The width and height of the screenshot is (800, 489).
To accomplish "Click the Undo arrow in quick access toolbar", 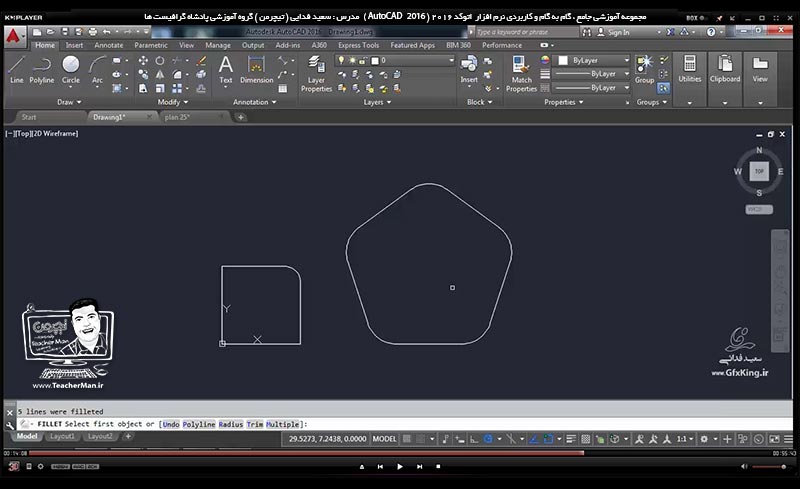I will click(x=106, y=32).
